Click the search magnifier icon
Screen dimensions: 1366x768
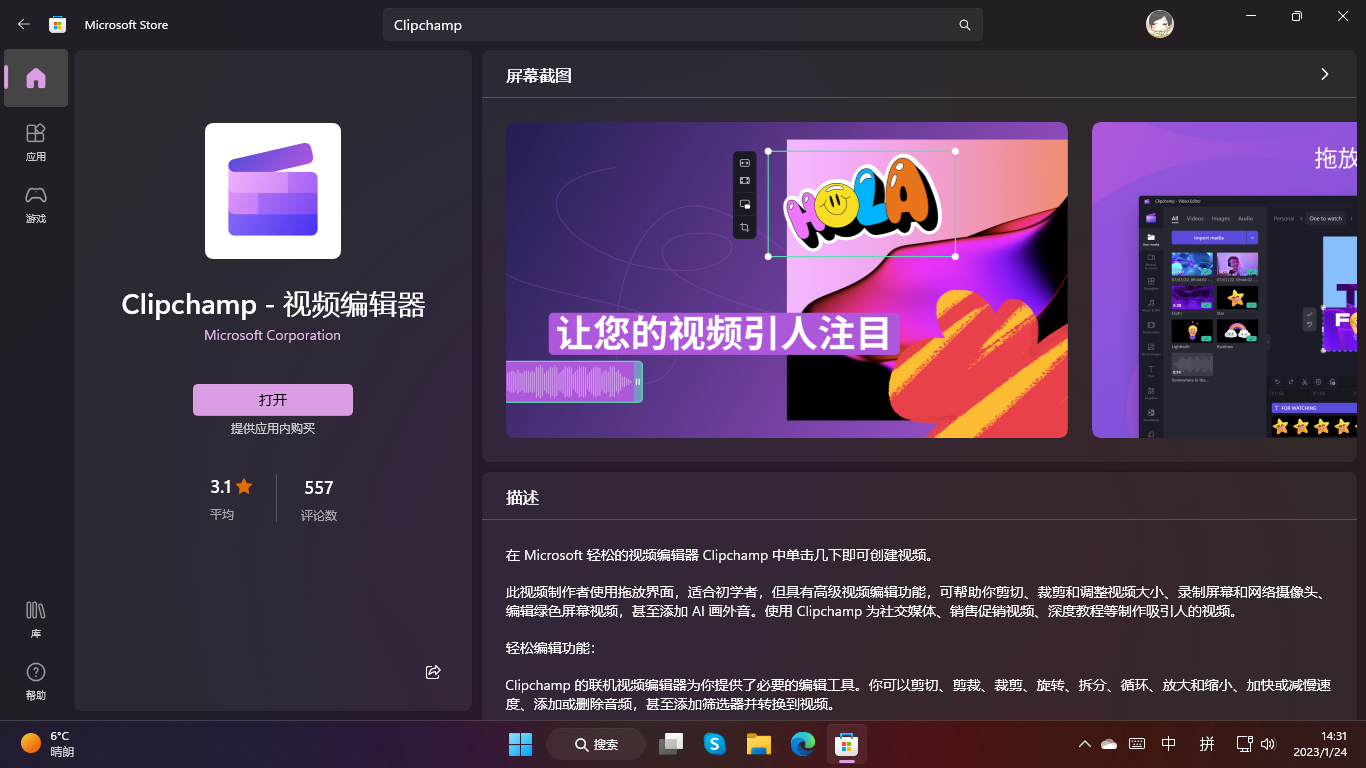tap(965, 25)
